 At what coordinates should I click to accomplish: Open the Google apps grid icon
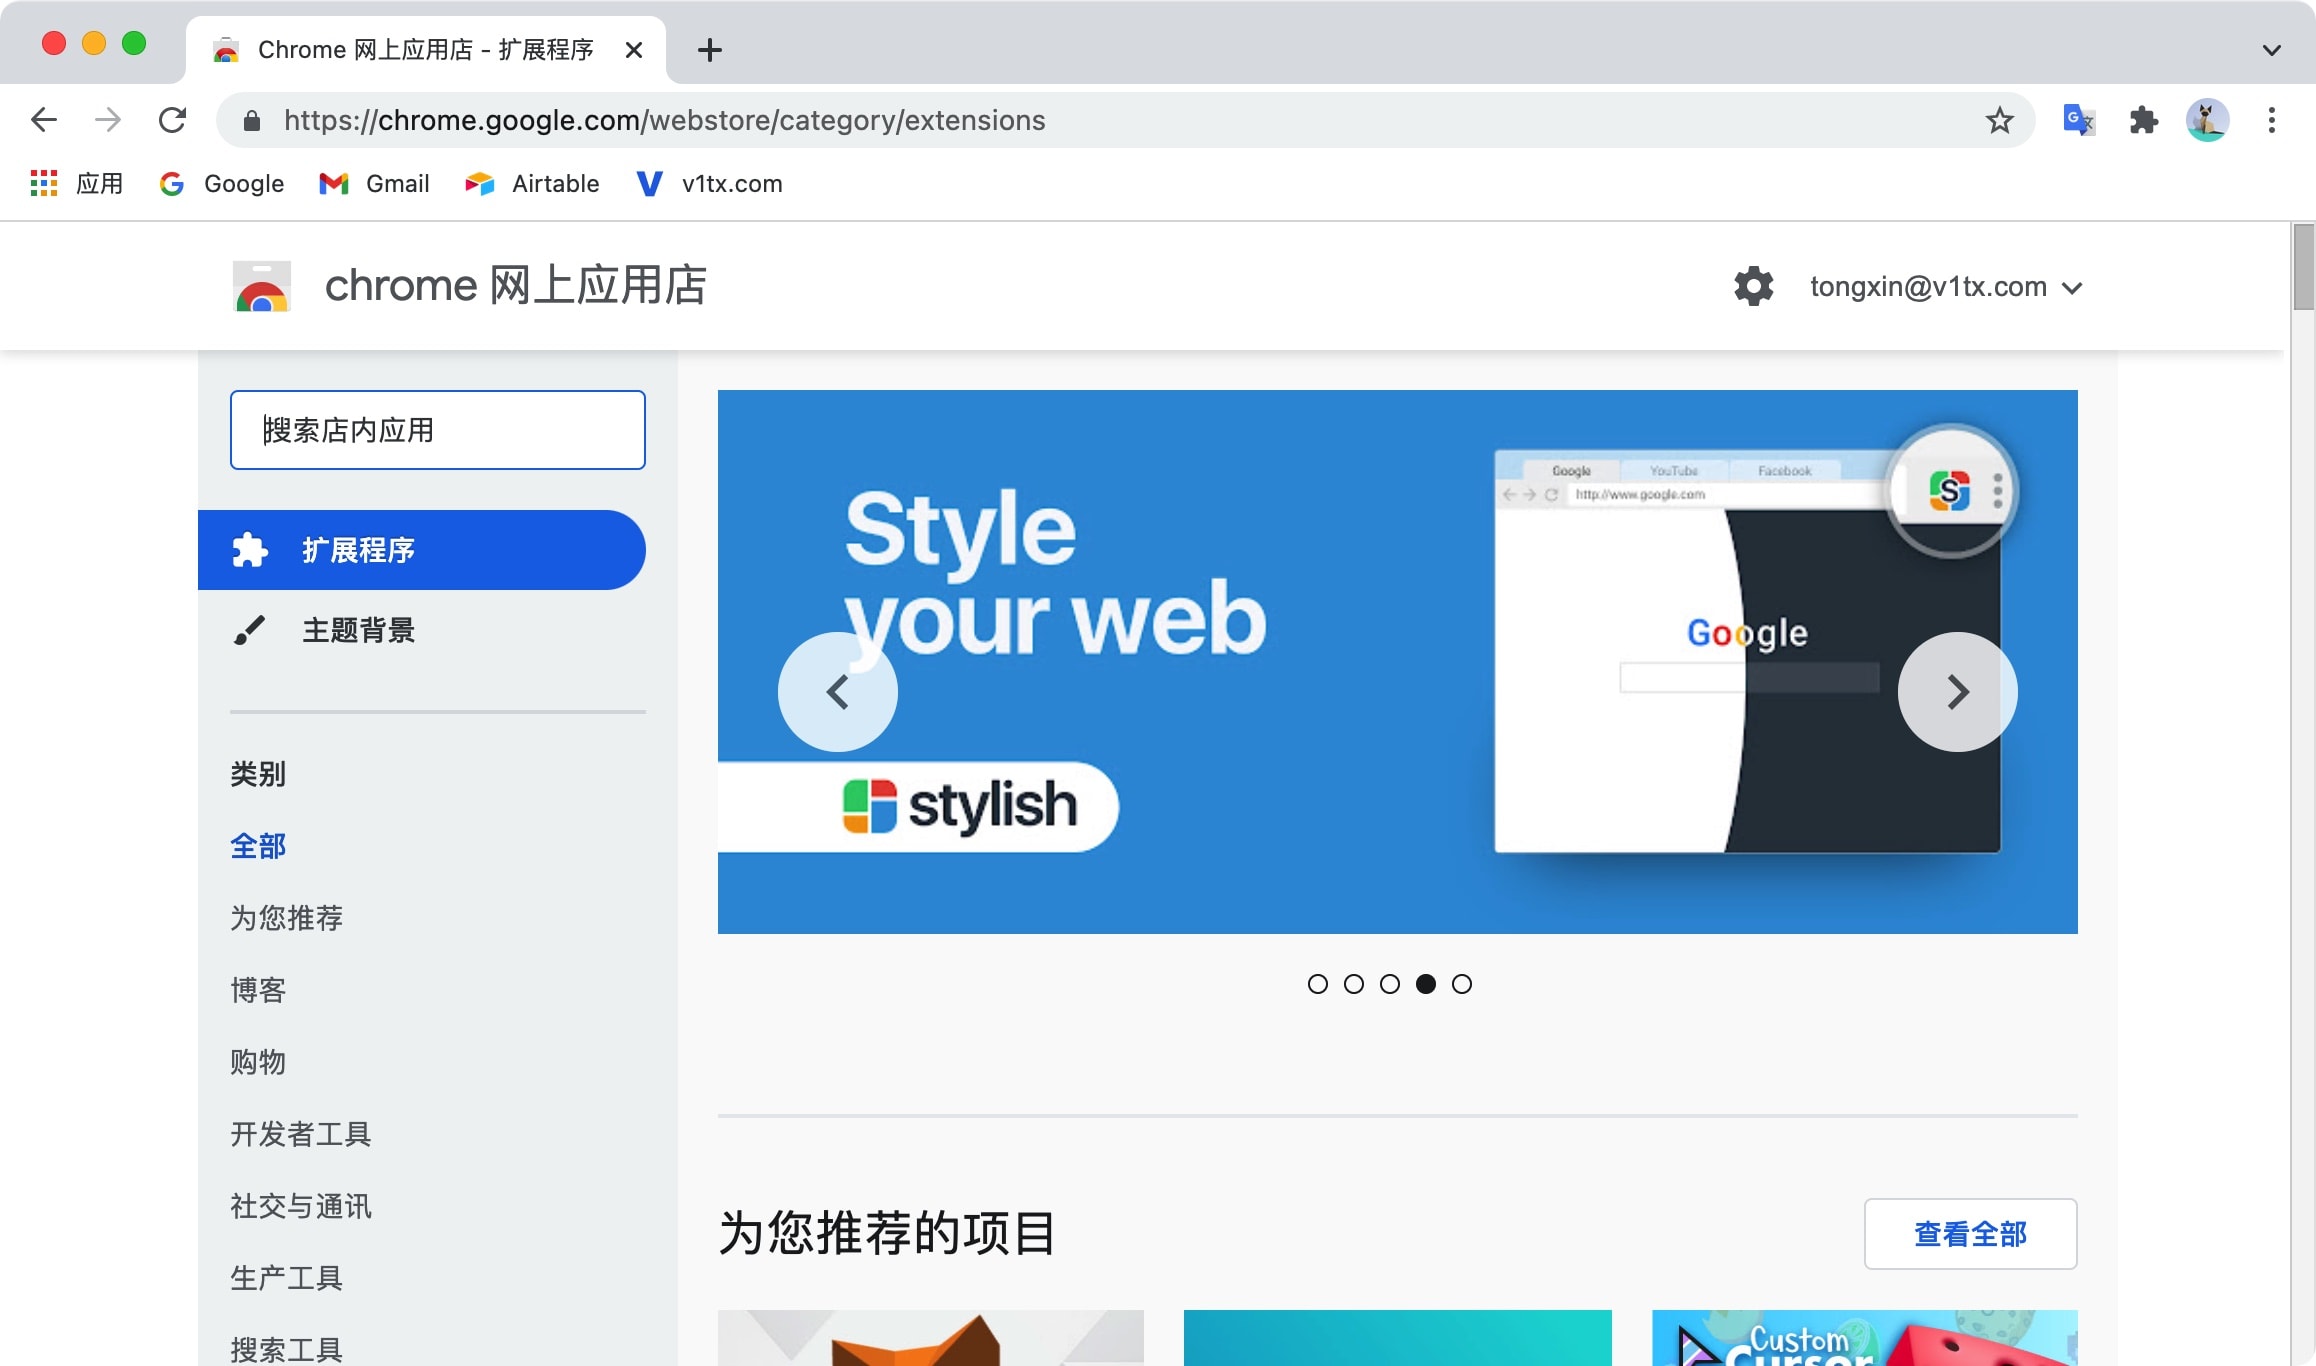pyautogui.click(x=44, y=183)
